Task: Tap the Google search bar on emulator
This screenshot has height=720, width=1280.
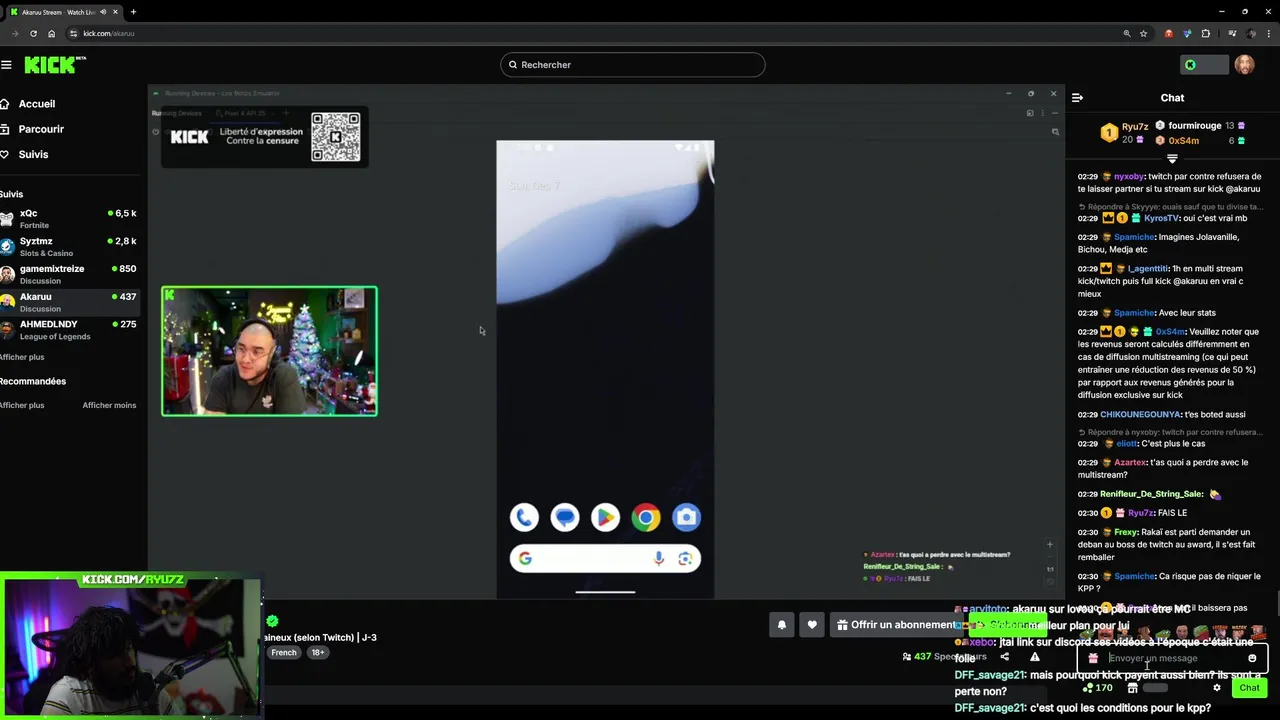Action: (x=605, y=559)
